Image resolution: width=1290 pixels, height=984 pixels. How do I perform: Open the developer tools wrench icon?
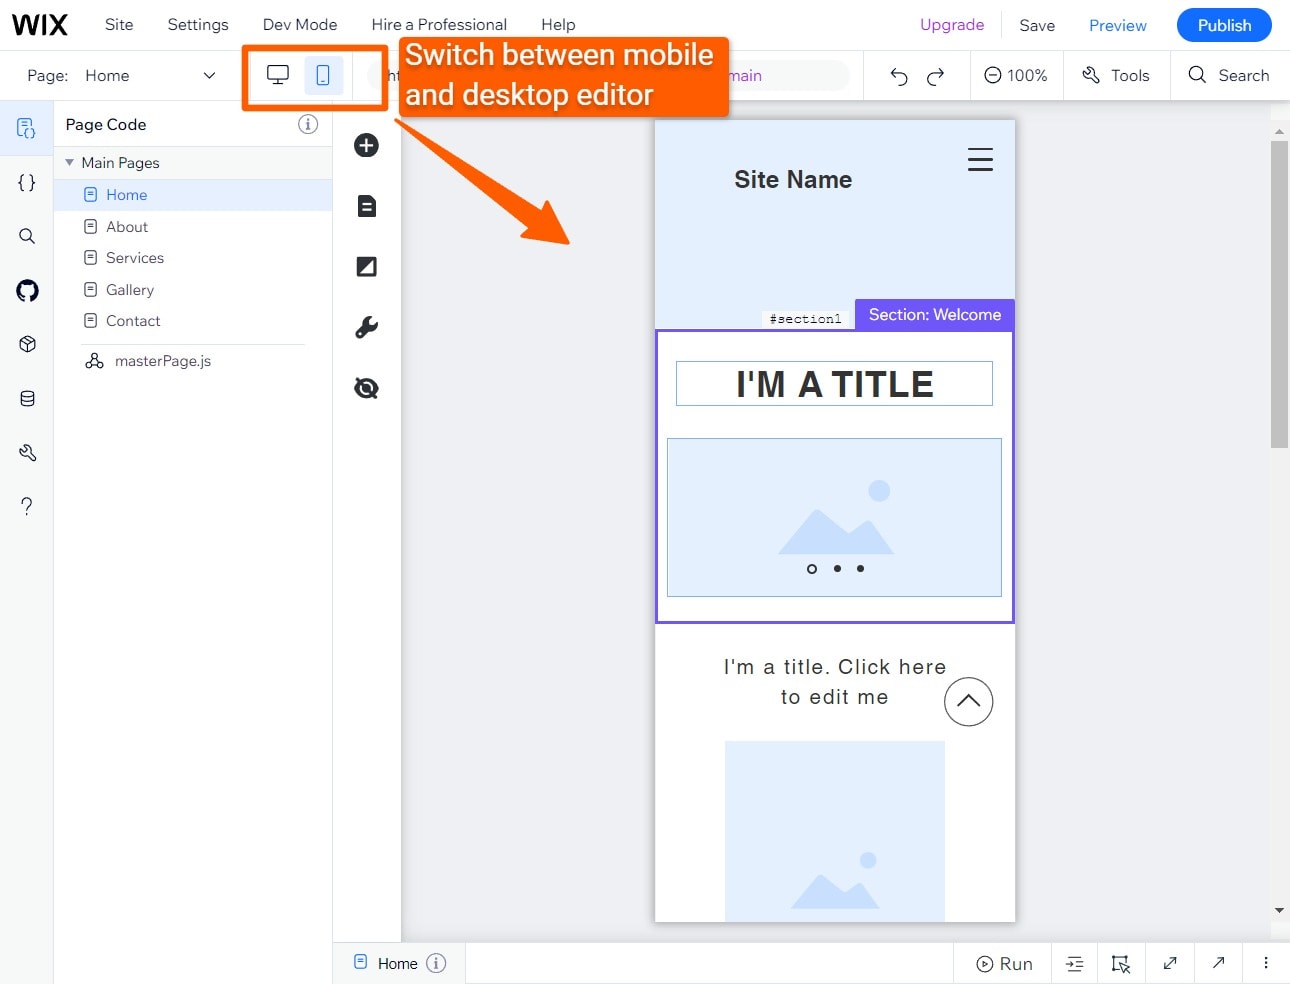366,327
